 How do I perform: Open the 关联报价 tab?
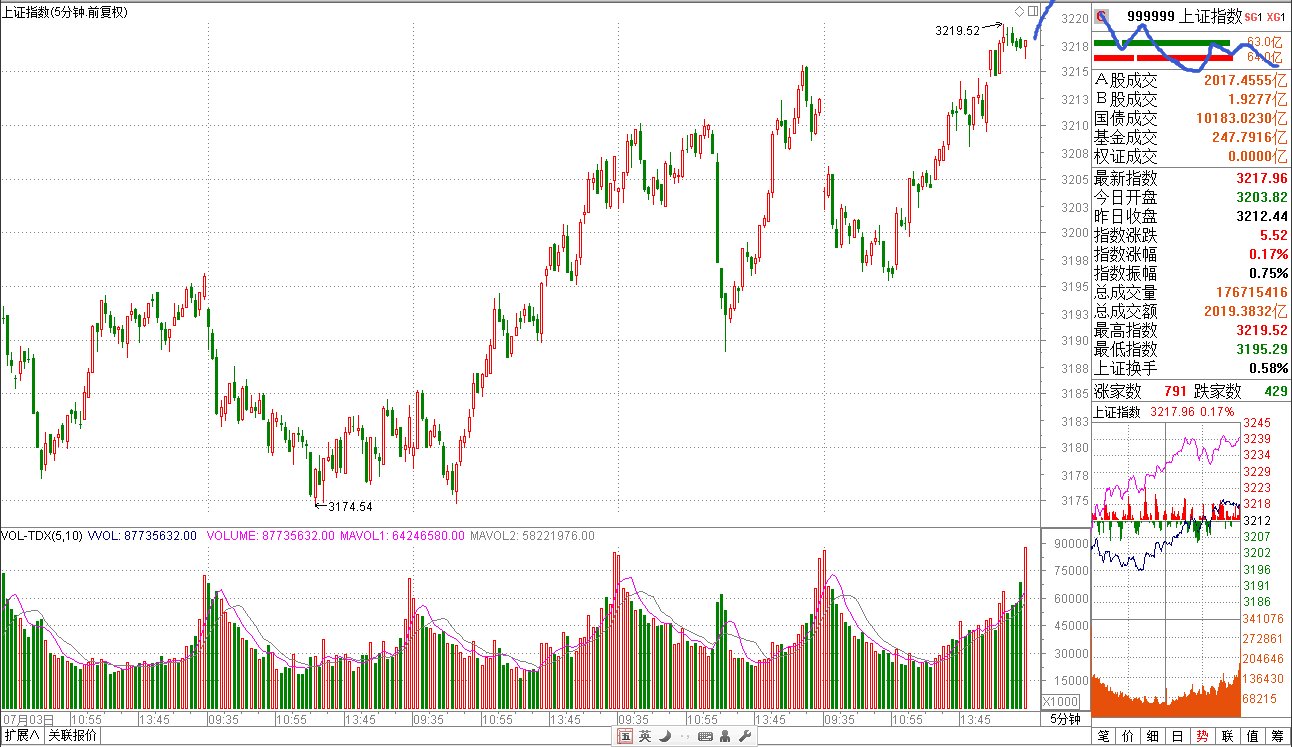[x=73, y=737]
